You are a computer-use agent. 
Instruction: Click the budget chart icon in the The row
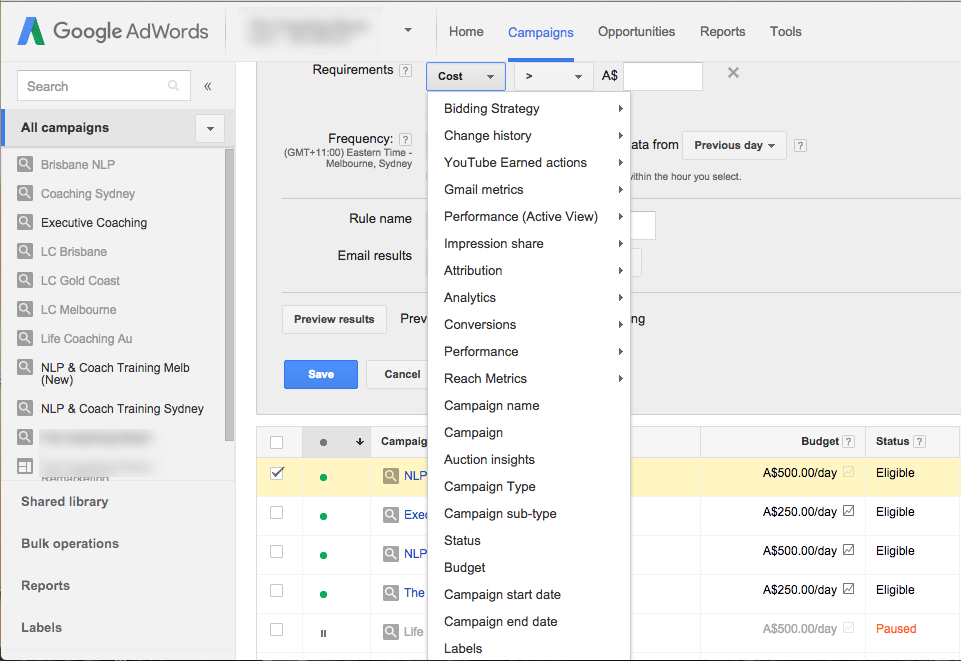click(848, 589)
